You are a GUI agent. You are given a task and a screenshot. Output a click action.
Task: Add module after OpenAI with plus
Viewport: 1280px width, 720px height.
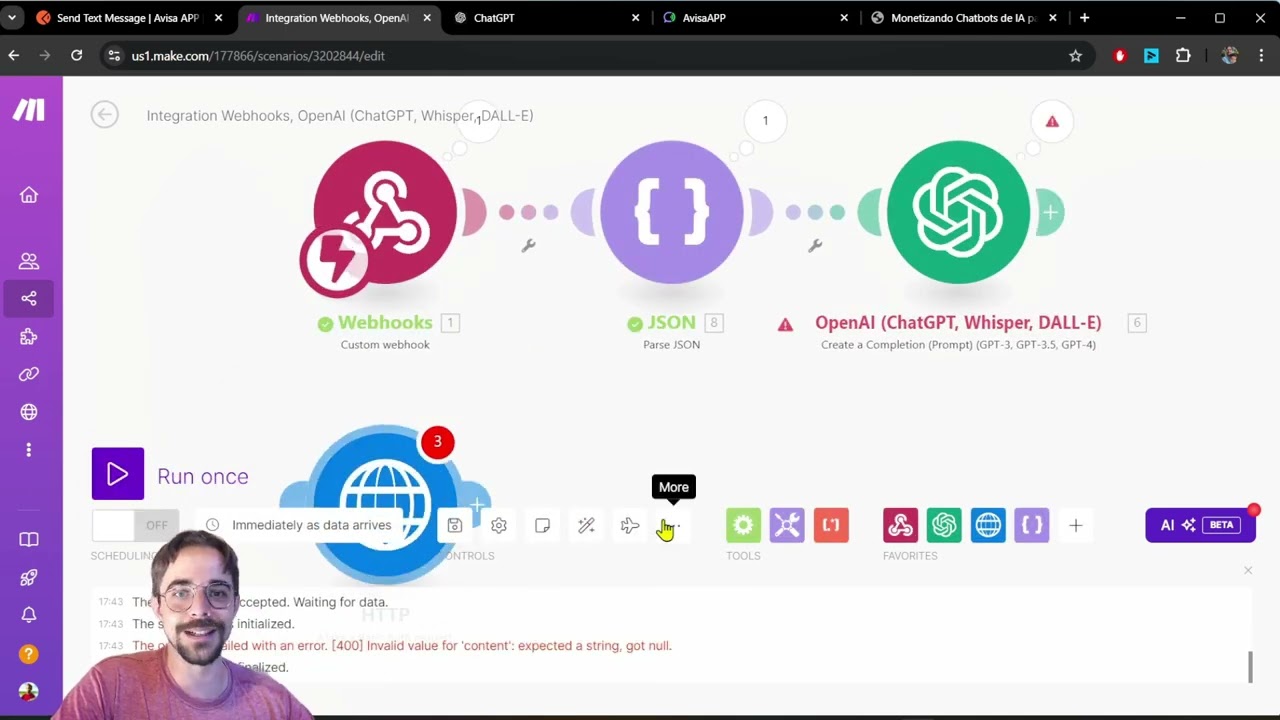click(1050, 212)
